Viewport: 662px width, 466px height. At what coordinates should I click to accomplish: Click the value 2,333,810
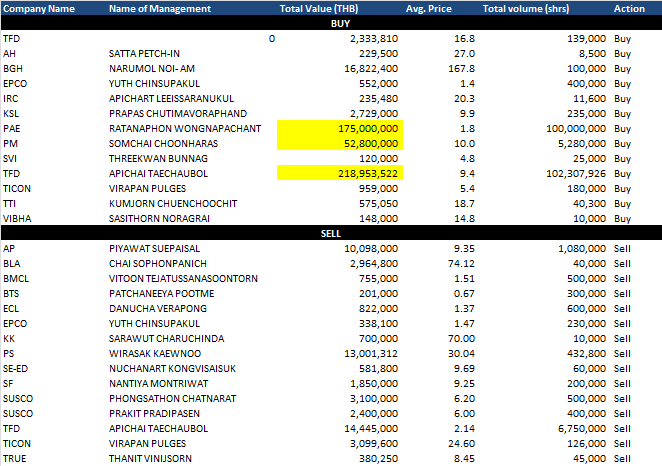tap(374, 38)
